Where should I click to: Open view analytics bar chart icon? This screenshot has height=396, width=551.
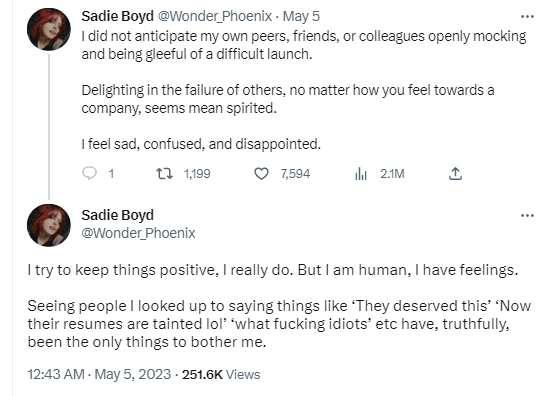pyautogui.click(x=361, y=174)
